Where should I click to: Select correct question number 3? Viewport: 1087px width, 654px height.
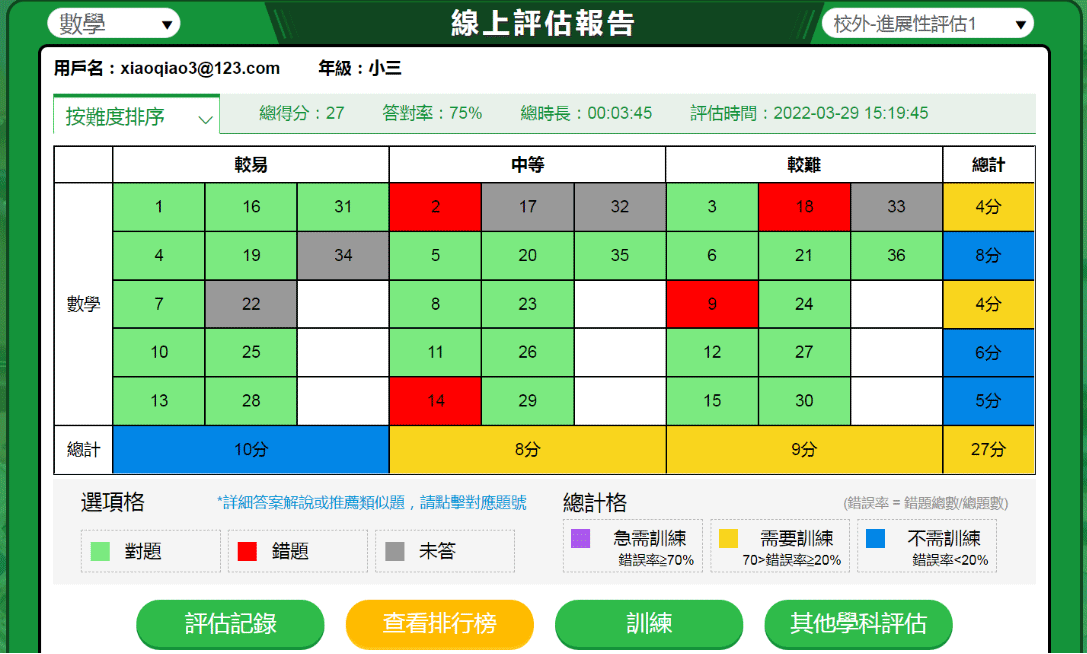click(712, 207)
